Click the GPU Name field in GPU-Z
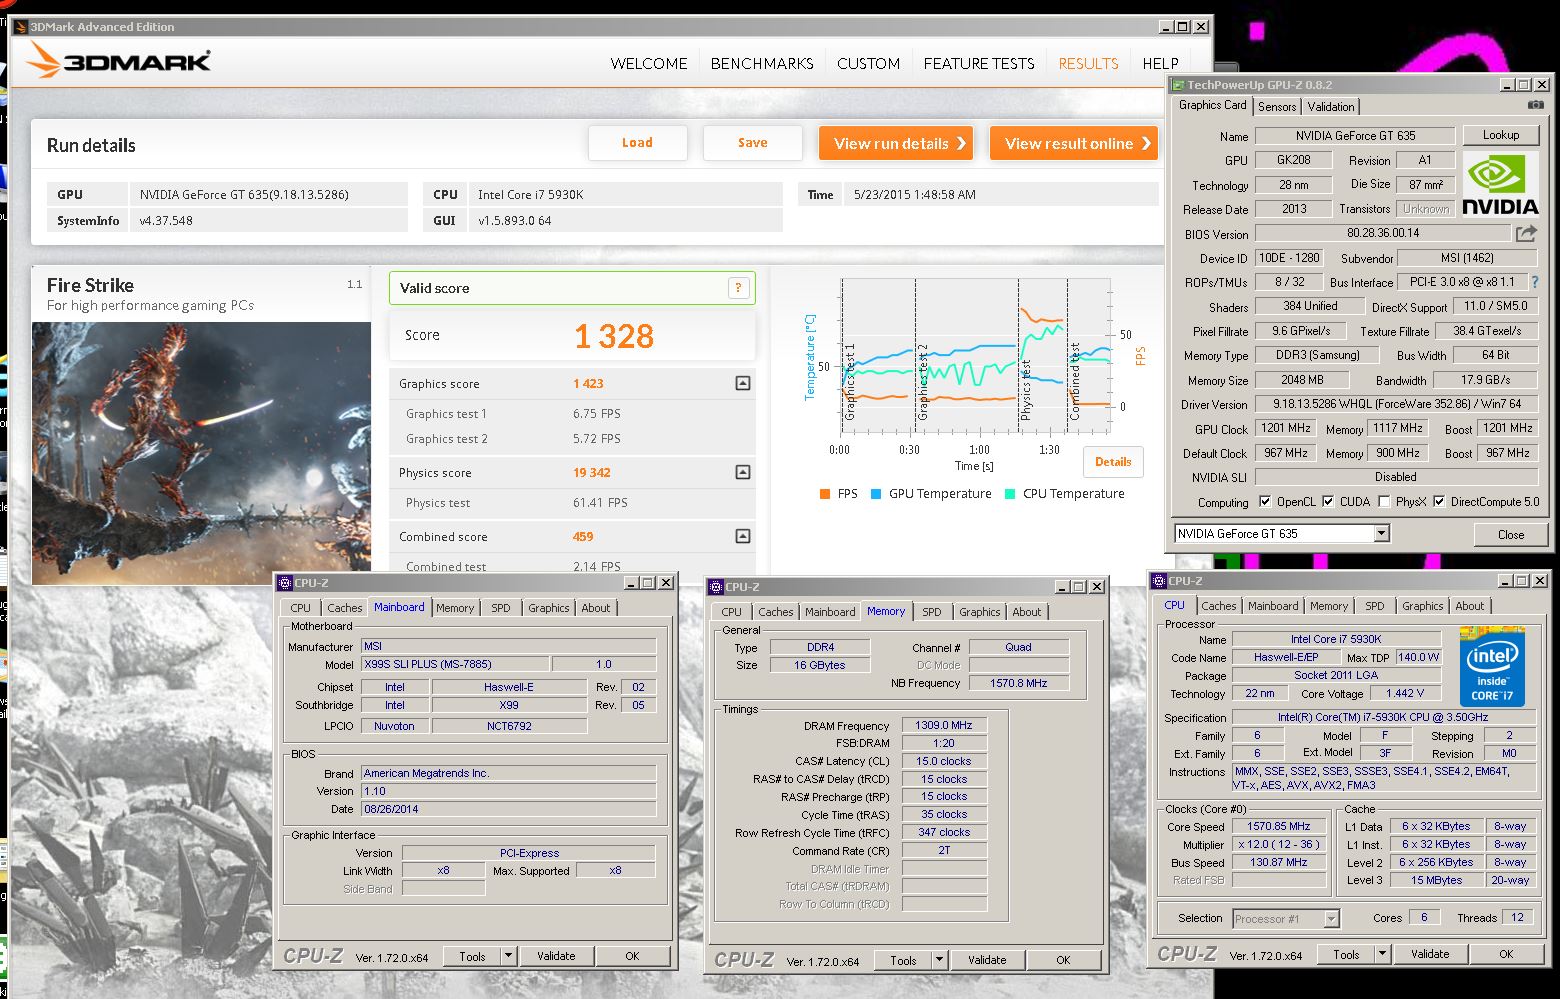This screenshot has height=999, width=1560. (x=1355, y=135)
